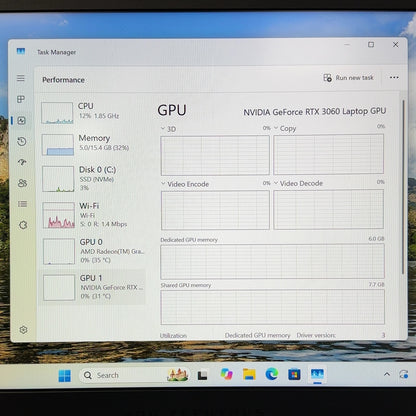Screen dimensions: 416x416
Task: Click the search highlight castle image
Action: click(178, 375)
